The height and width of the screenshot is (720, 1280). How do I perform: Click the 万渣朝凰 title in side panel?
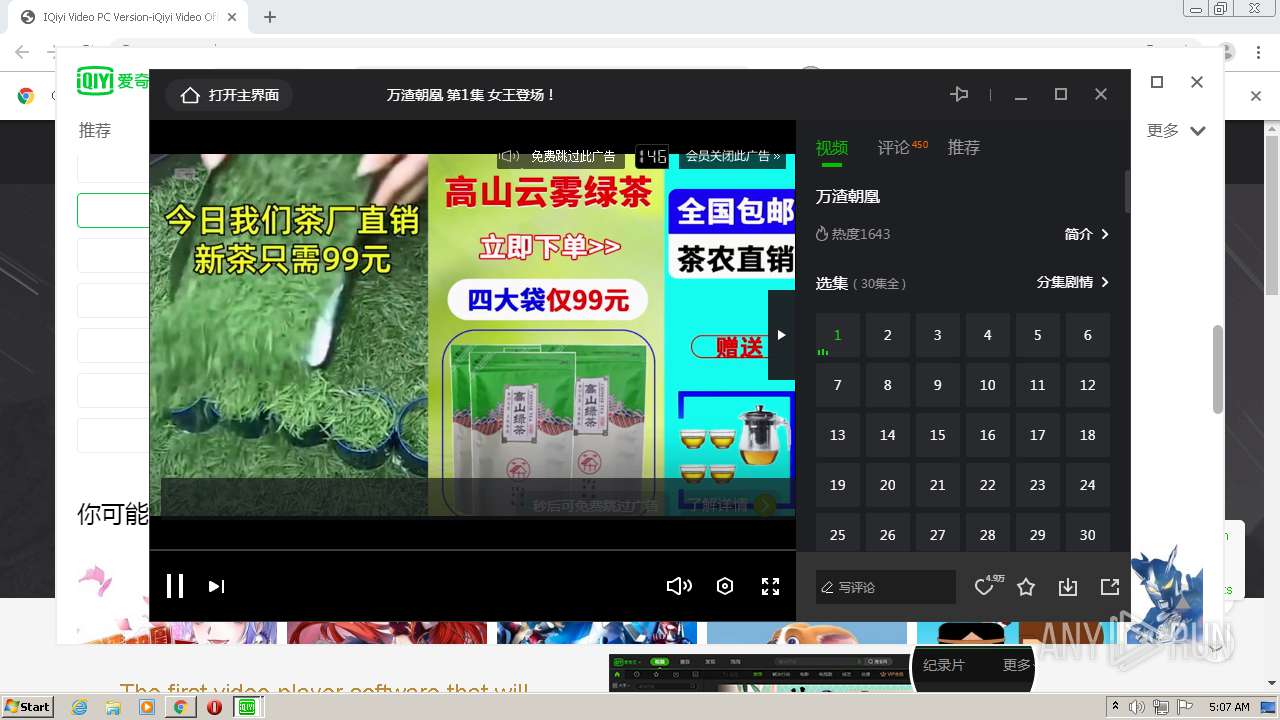pos(848,197)
